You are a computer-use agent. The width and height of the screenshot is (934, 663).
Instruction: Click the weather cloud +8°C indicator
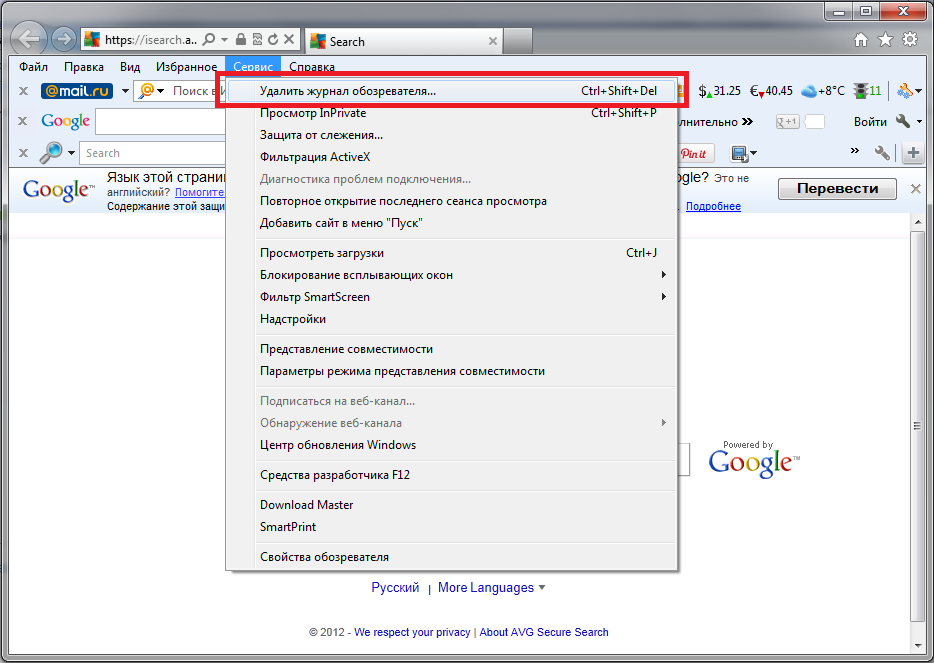tap(823, 91)
